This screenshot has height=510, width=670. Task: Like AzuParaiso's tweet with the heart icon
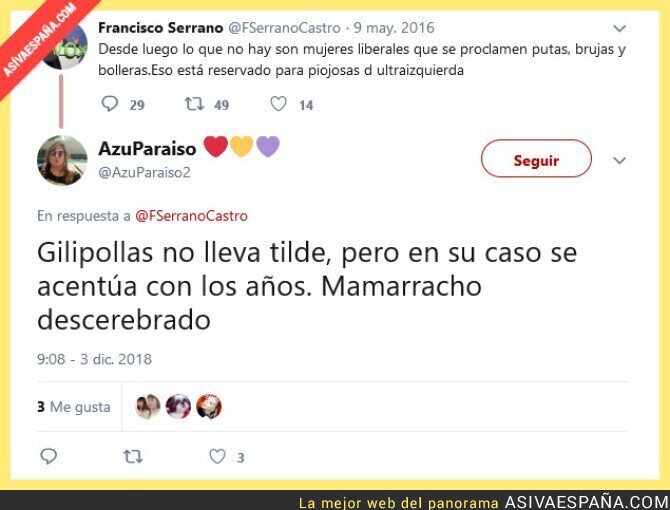click(217, 456)
